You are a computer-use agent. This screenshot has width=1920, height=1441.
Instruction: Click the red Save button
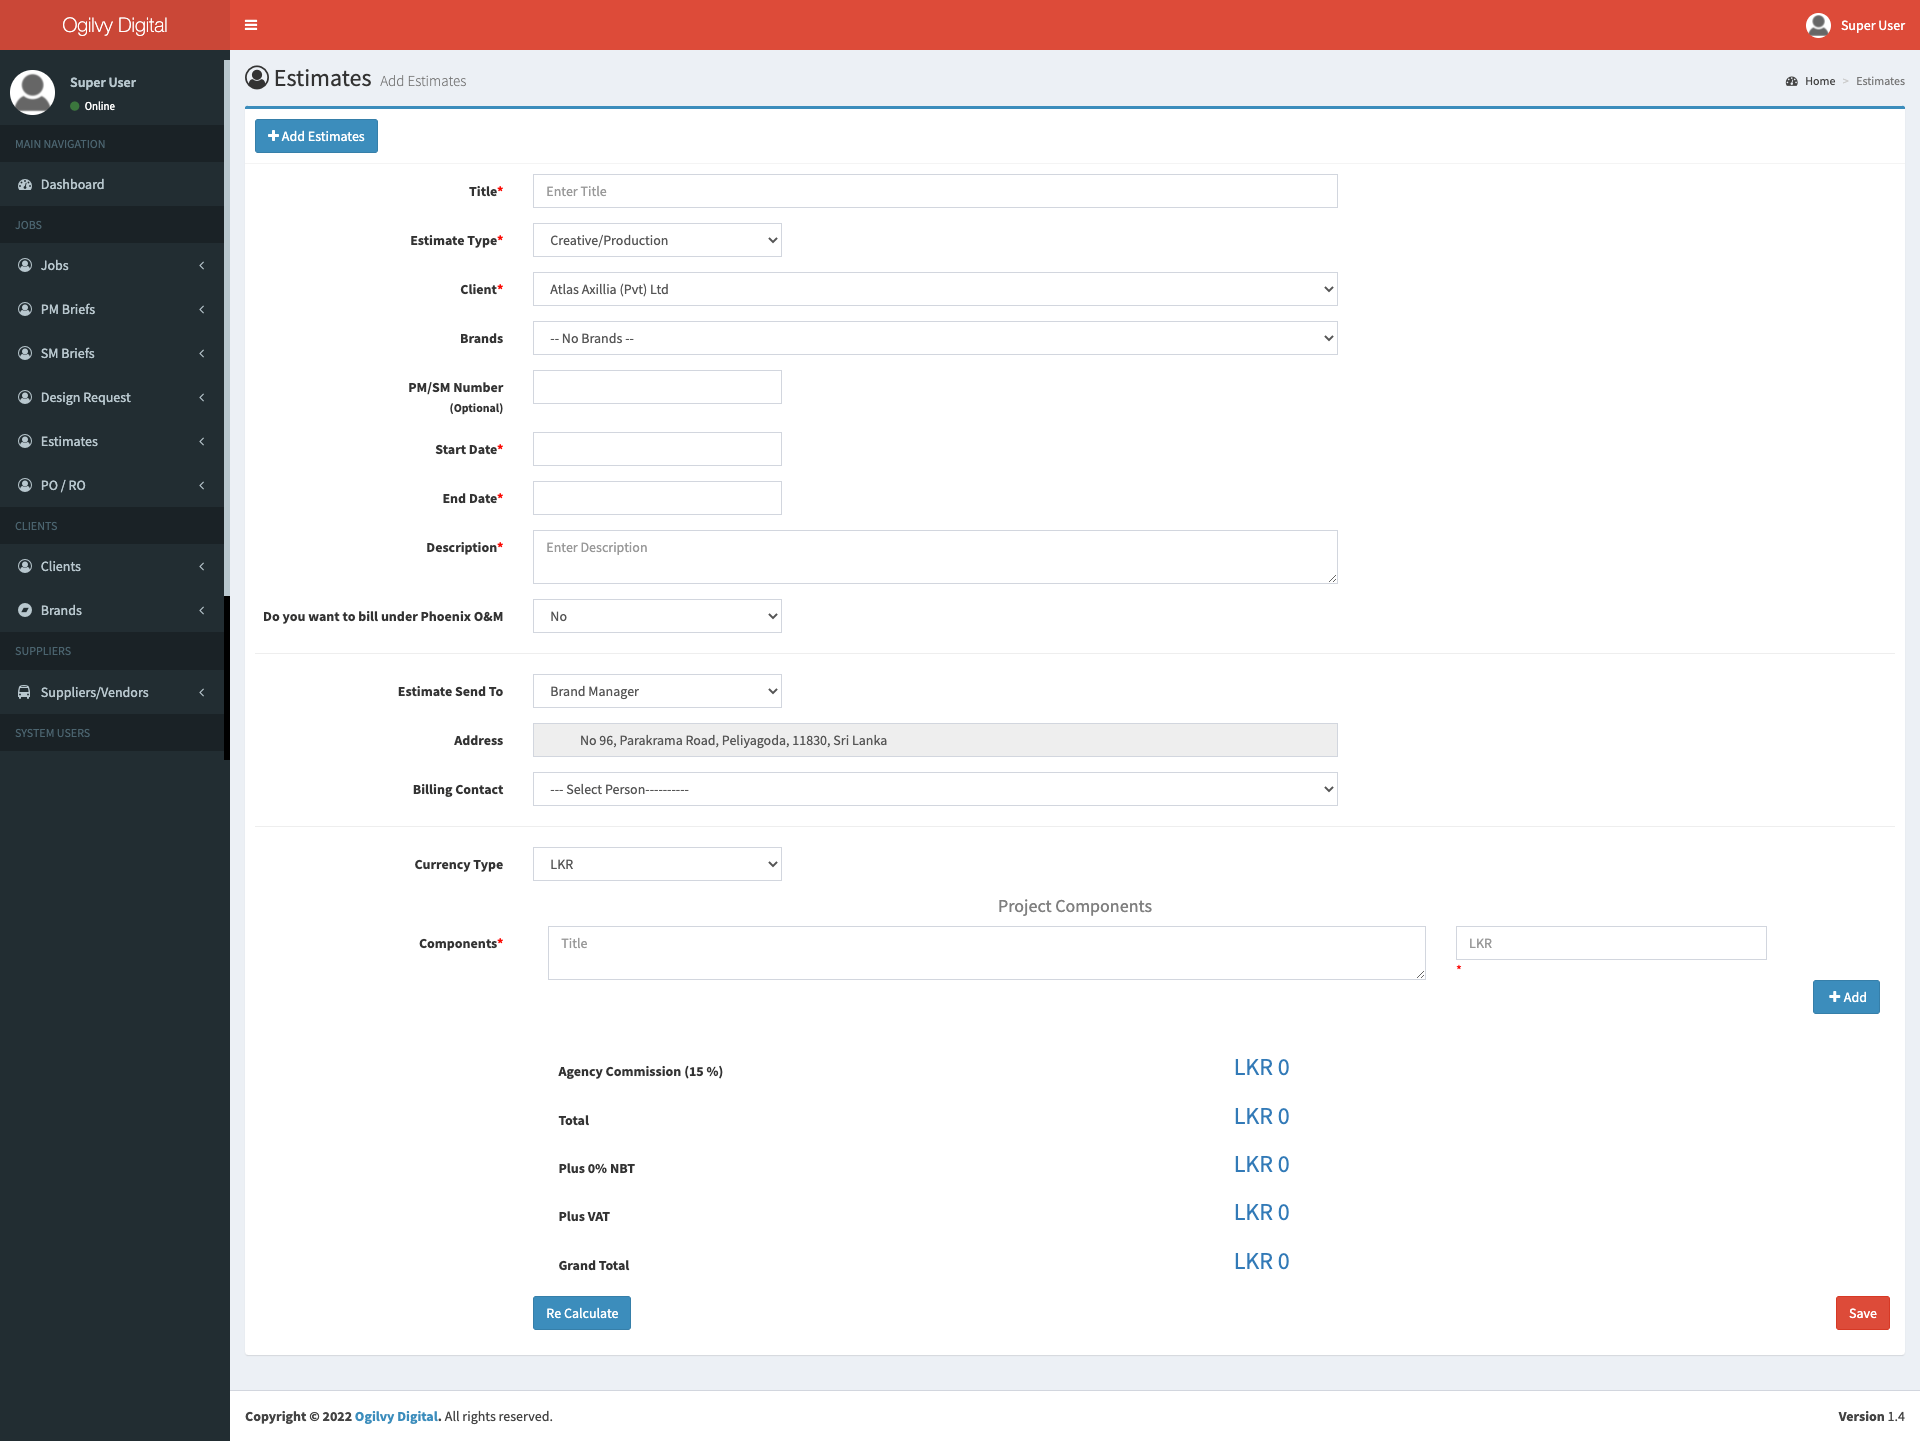tap(1862, 1313)
